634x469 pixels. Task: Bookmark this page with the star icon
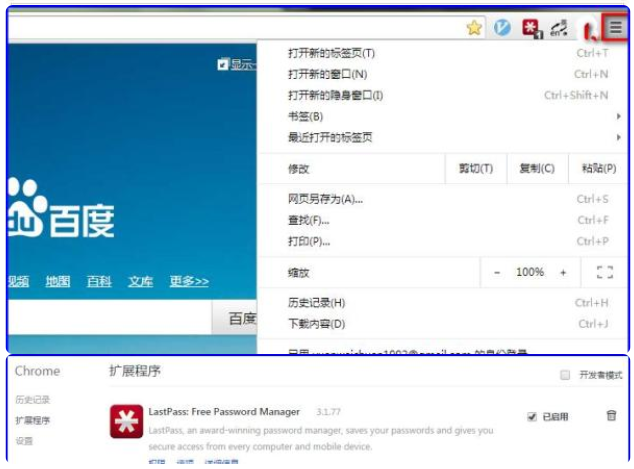[x=474, y=27]
